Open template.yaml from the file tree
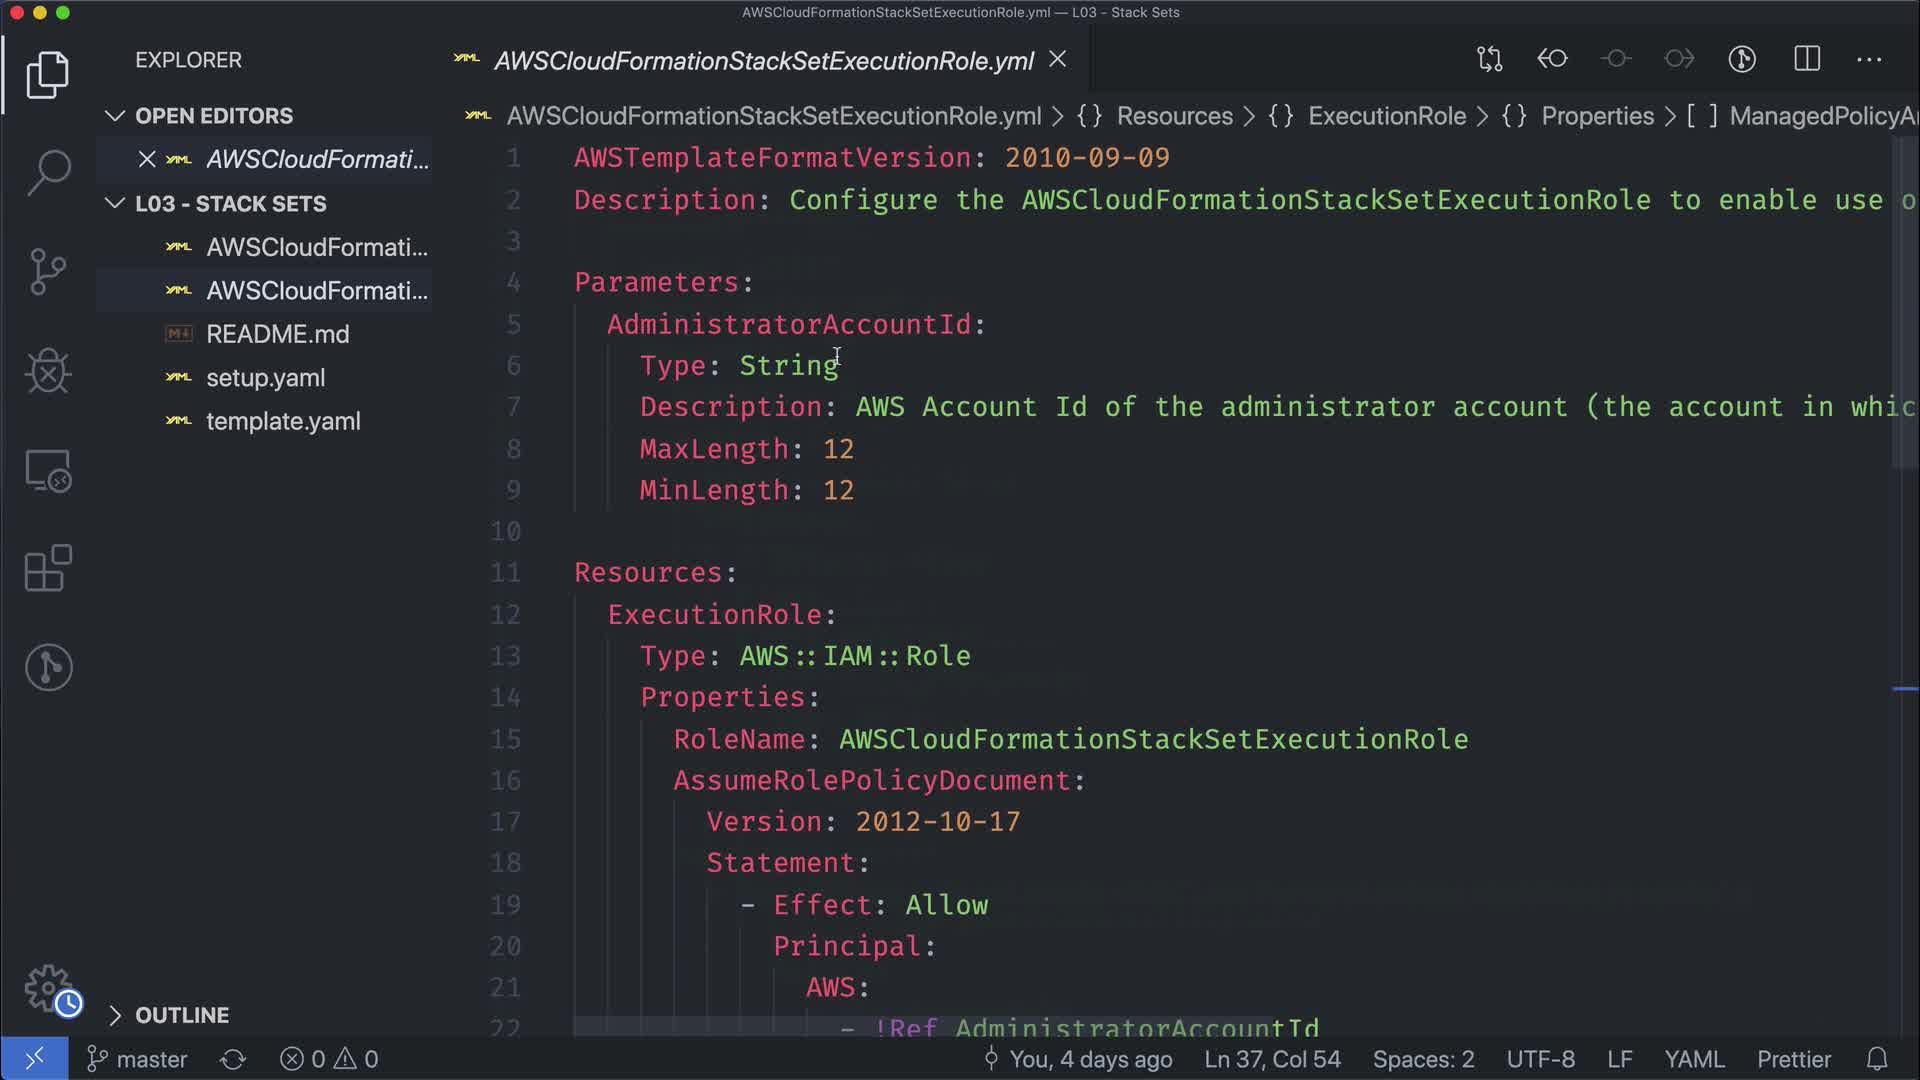Screen dimensions: 1920x1080 283,421
